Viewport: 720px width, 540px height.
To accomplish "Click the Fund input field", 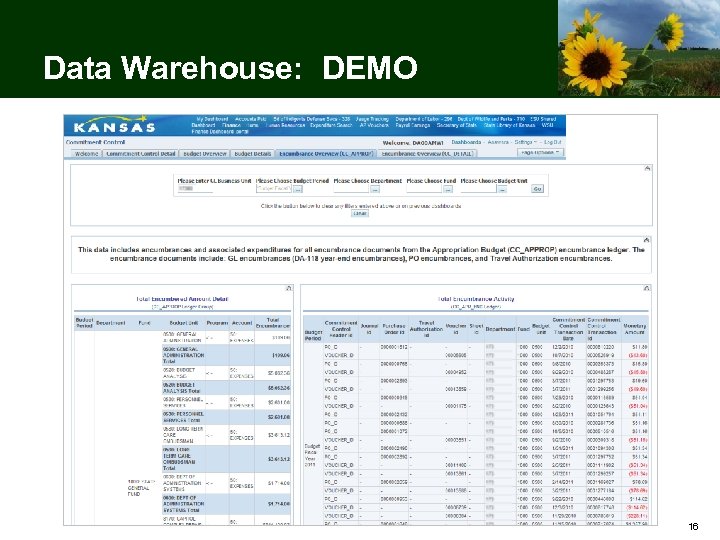I will 425,189.
